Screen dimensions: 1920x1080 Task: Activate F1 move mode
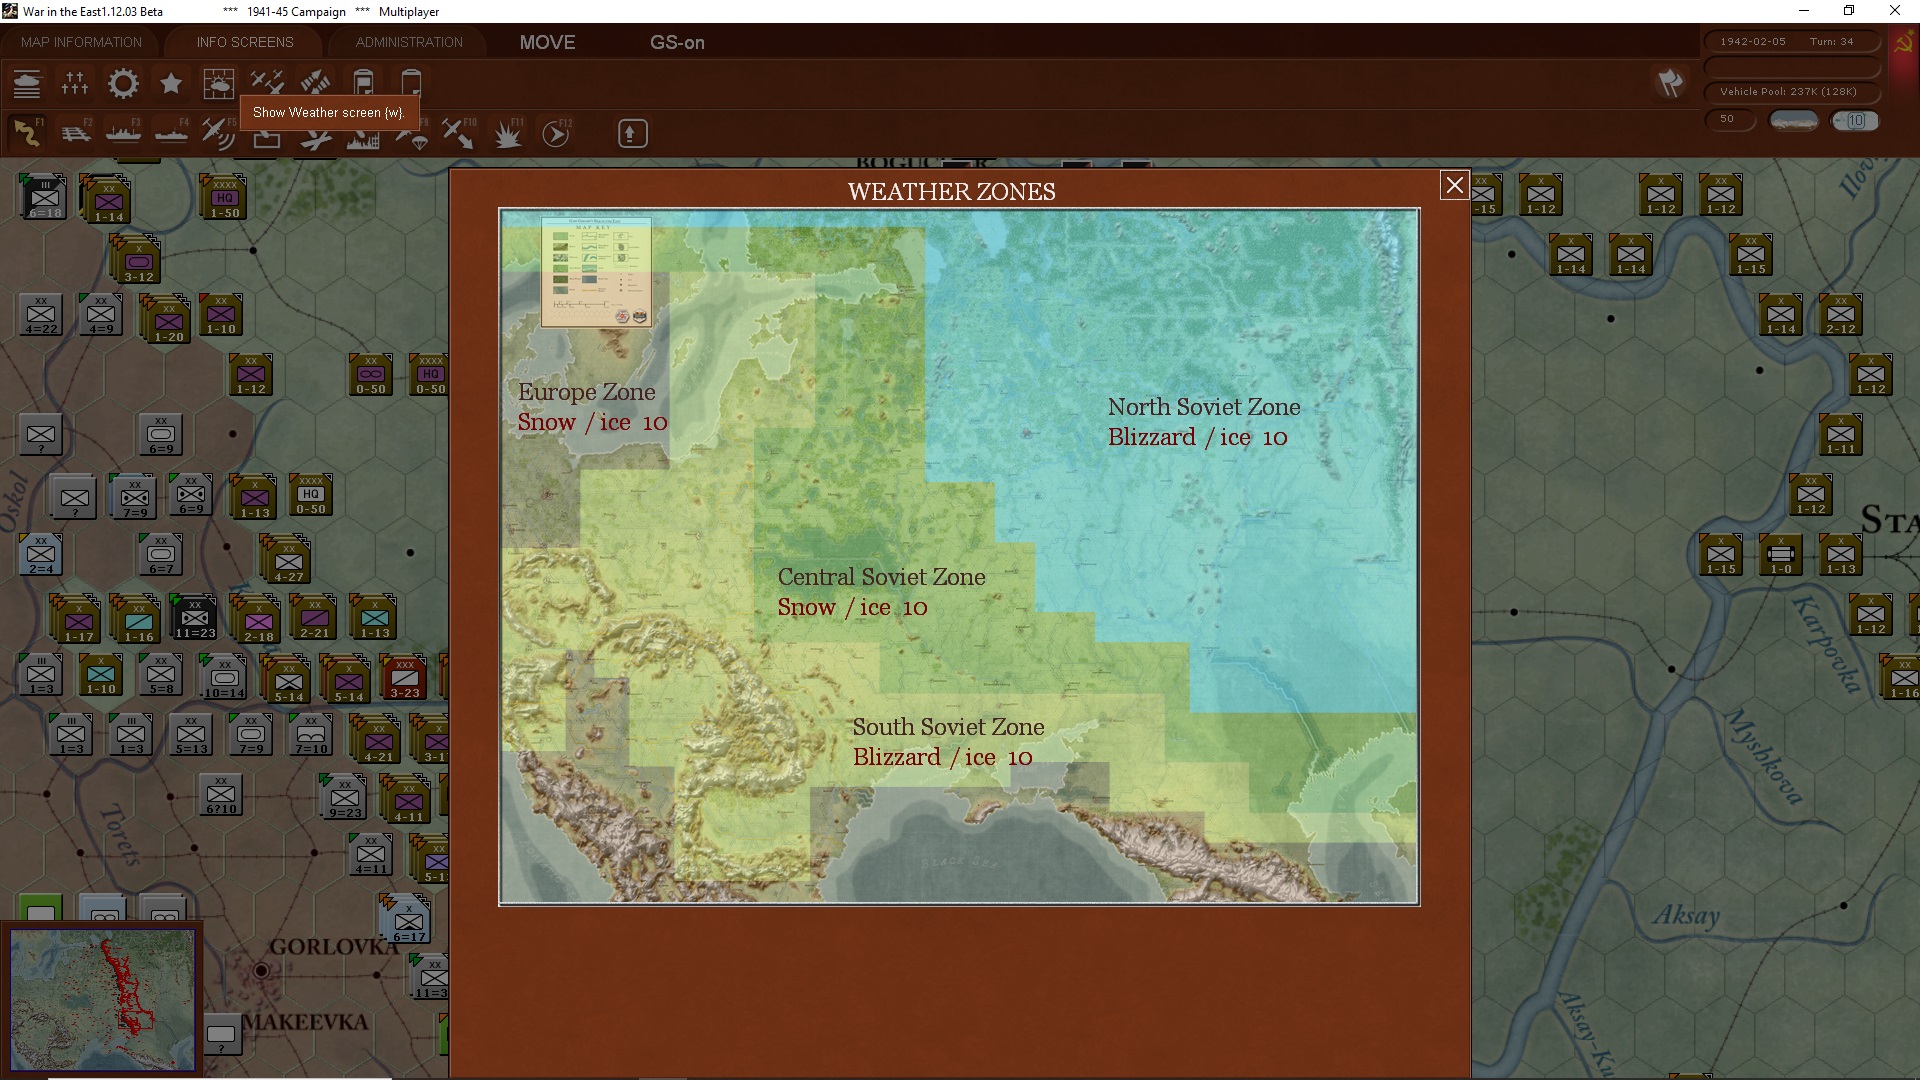coord(27,133)
